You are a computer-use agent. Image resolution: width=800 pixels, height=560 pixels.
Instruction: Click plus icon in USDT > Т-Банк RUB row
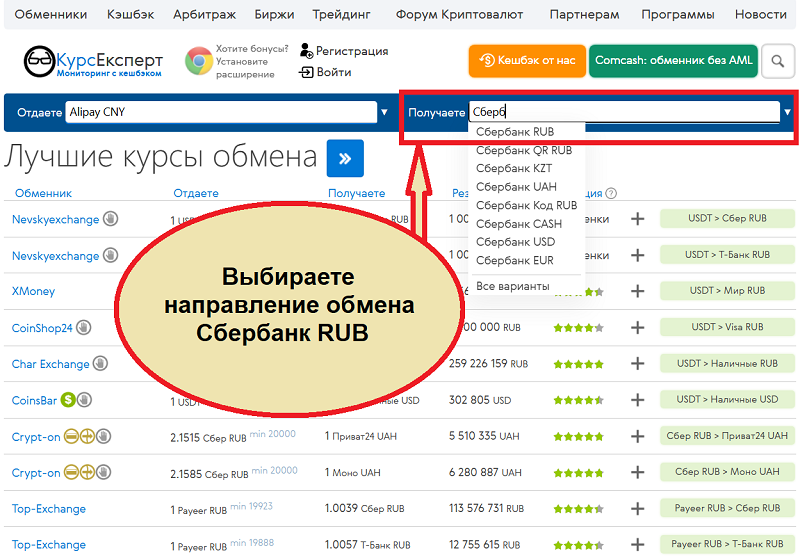point(637,255)
